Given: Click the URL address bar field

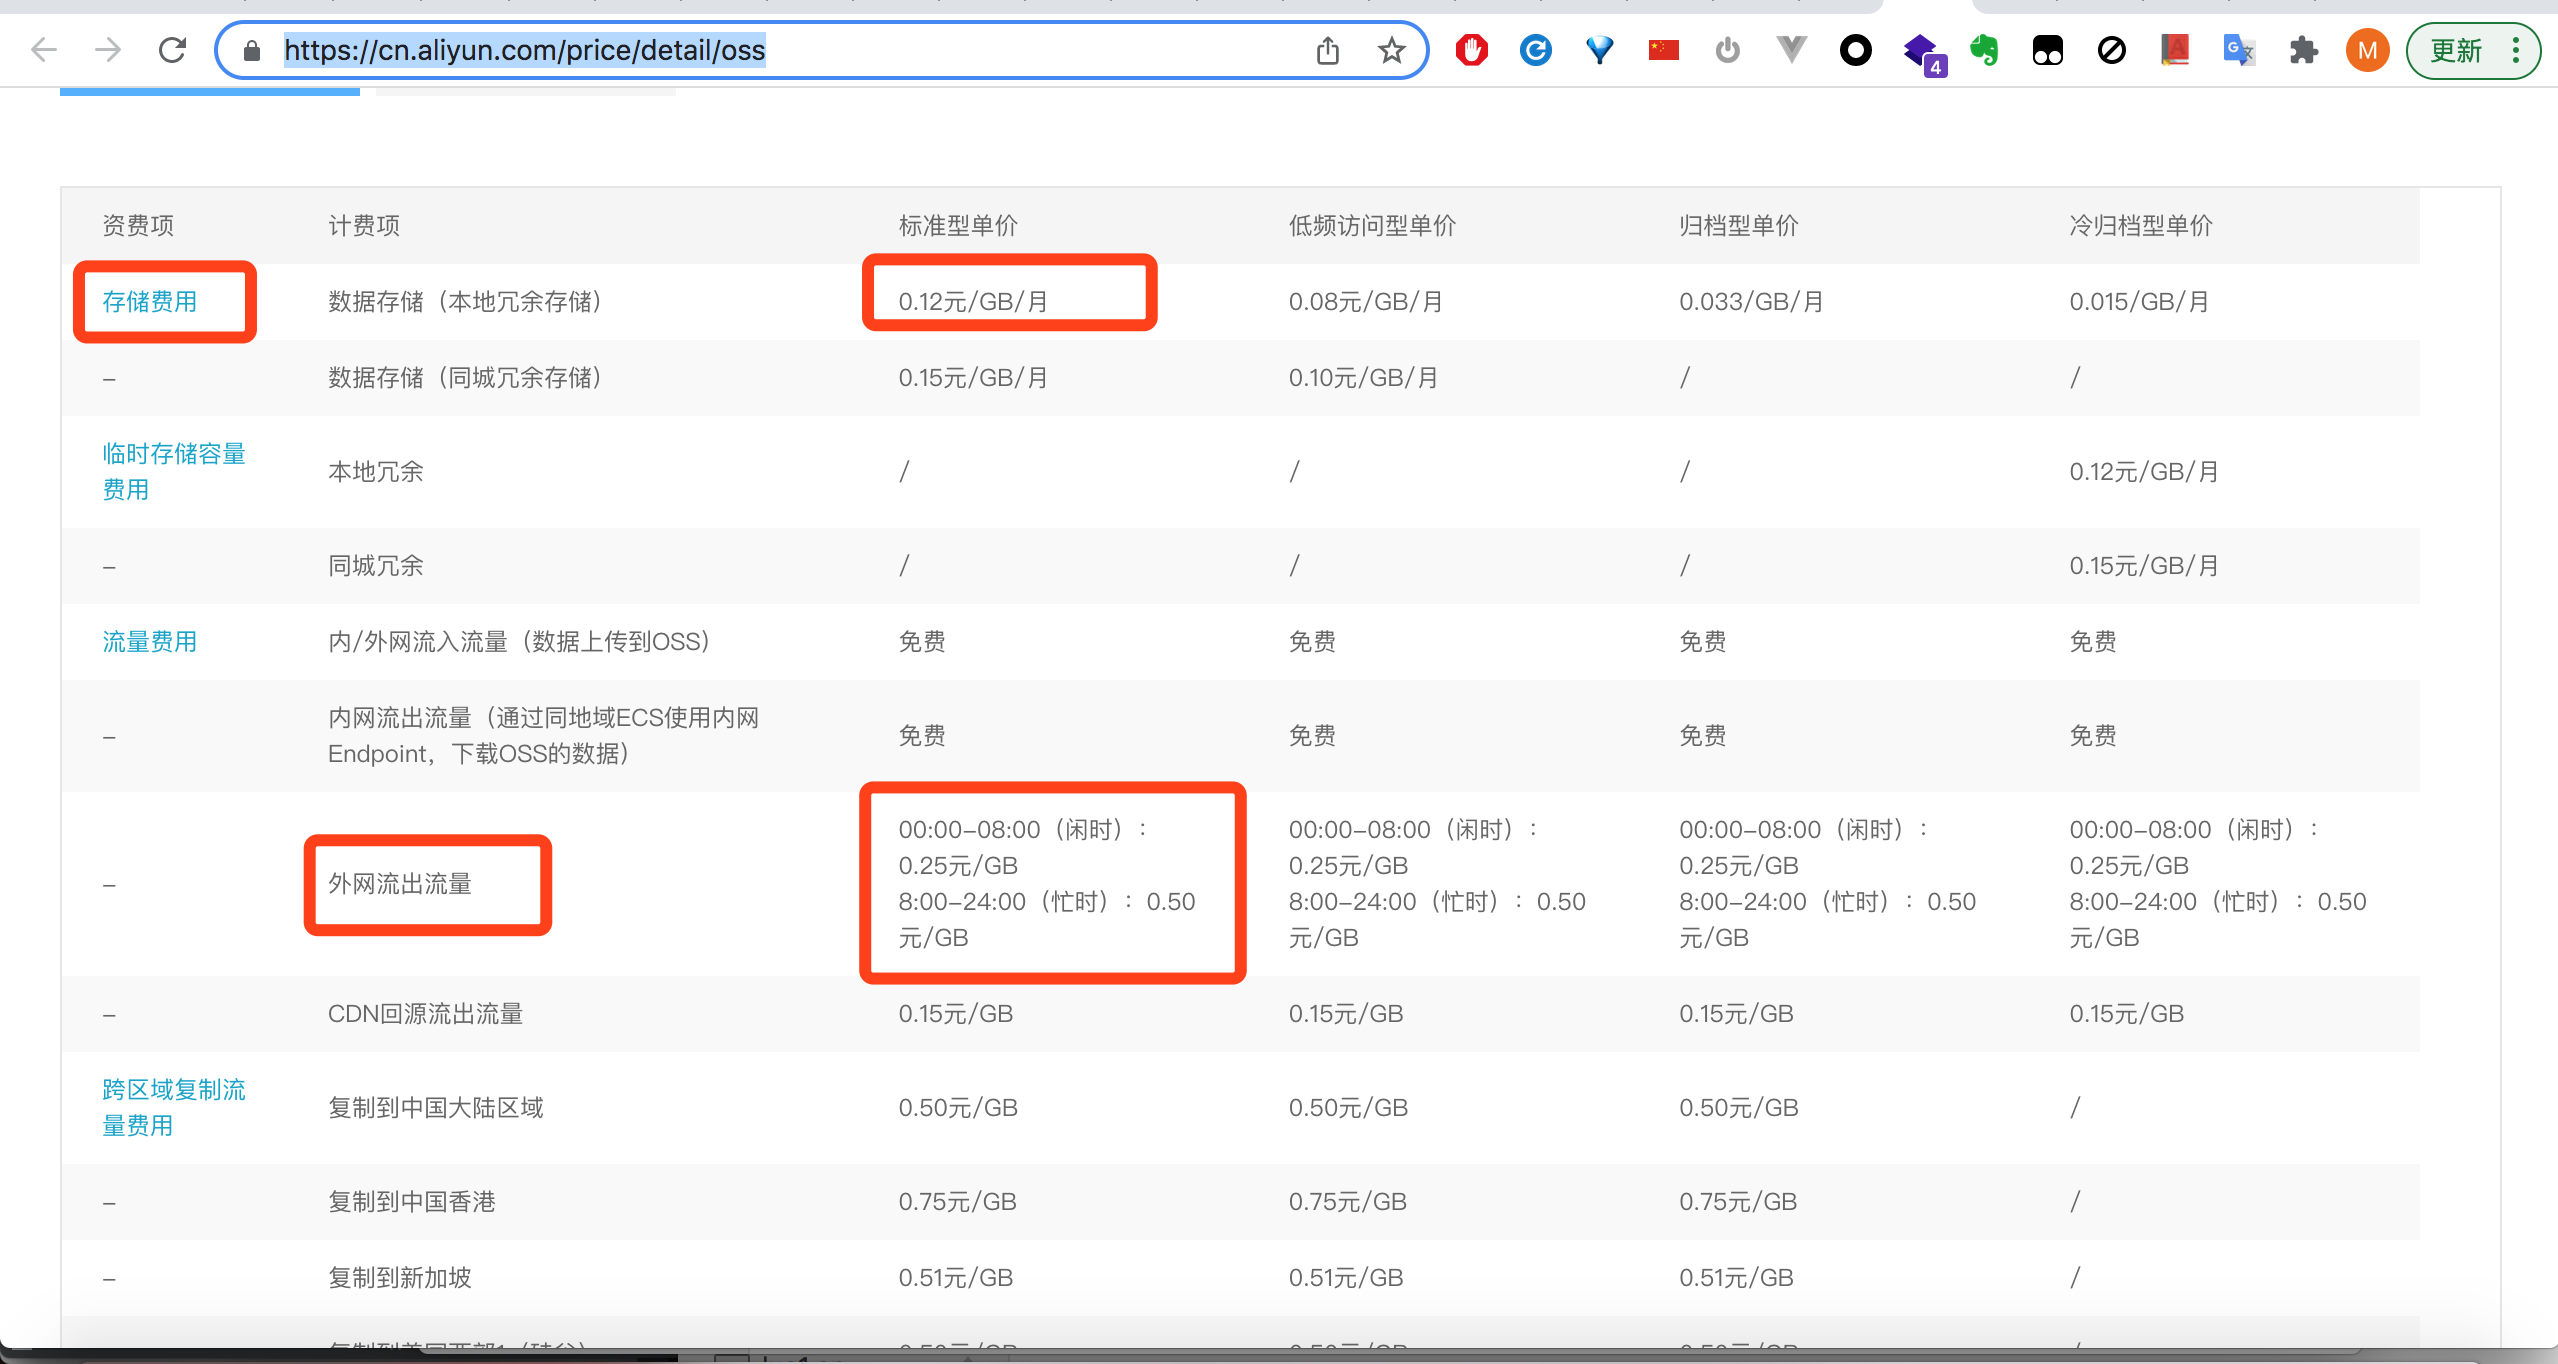Looking at the screenshot, I should [x=780, y=50].
